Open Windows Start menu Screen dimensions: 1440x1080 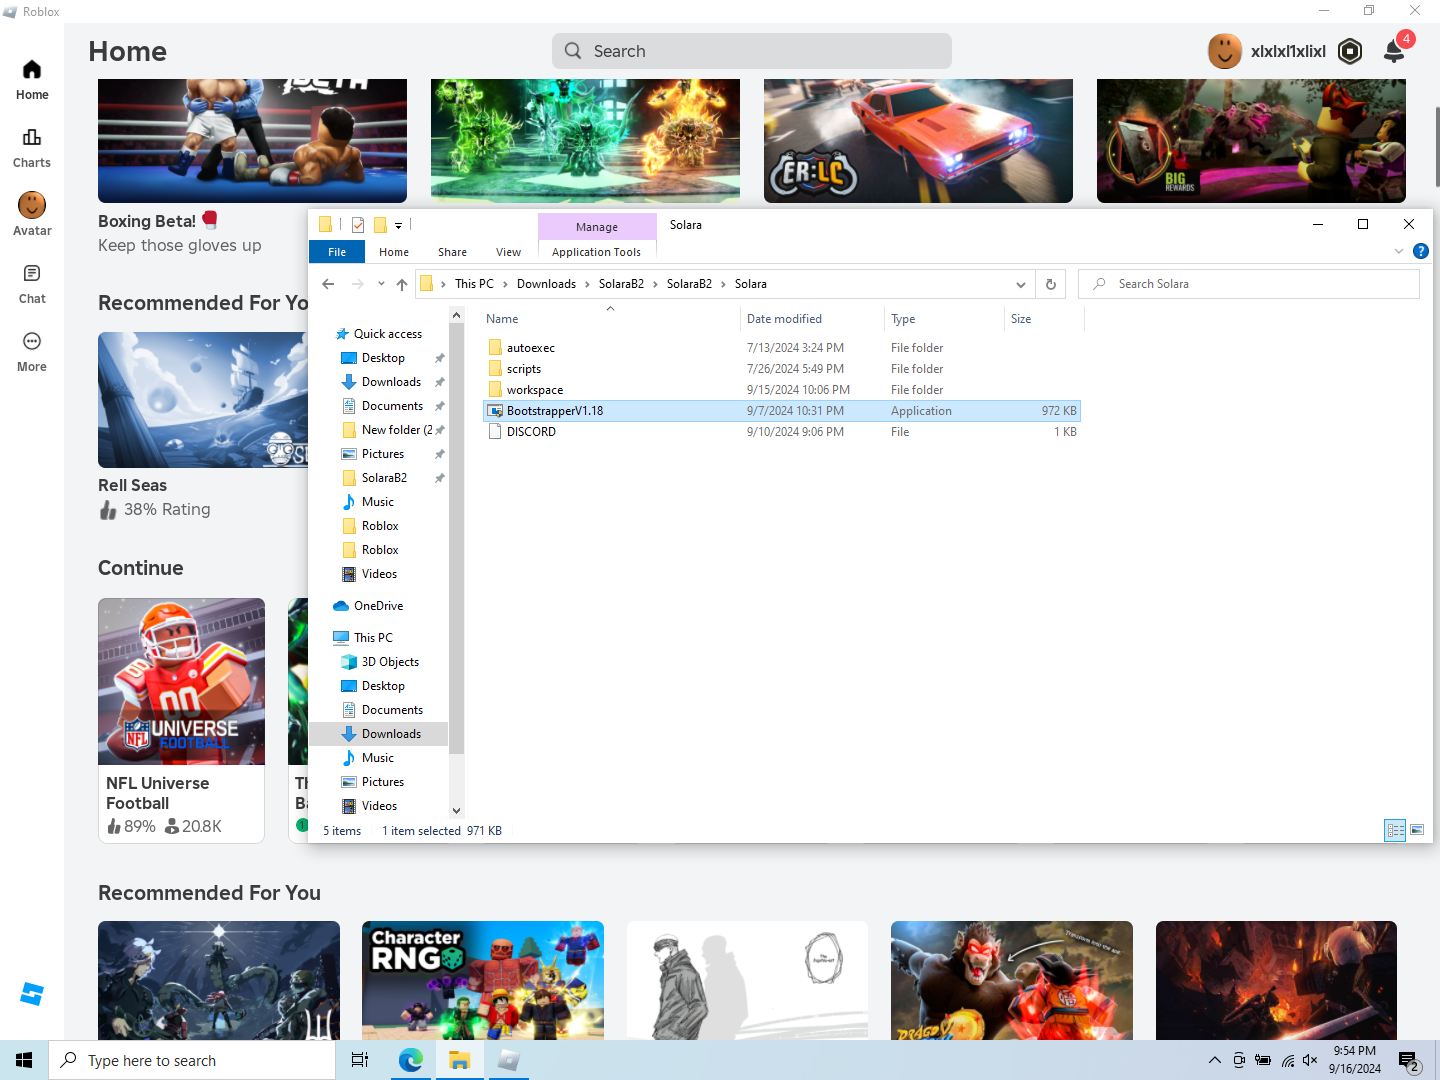24,1060
